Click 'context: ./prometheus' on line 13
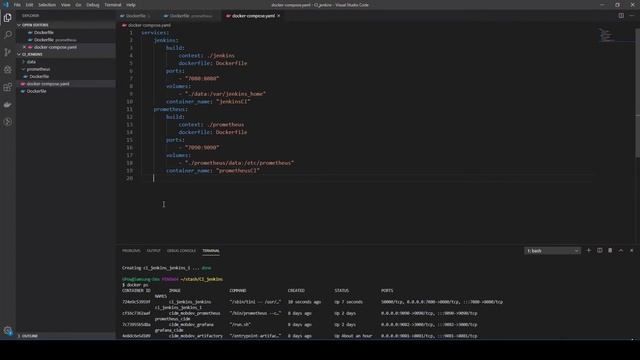The height and width of the screenshot is (360, 640). tap(211, 124)
